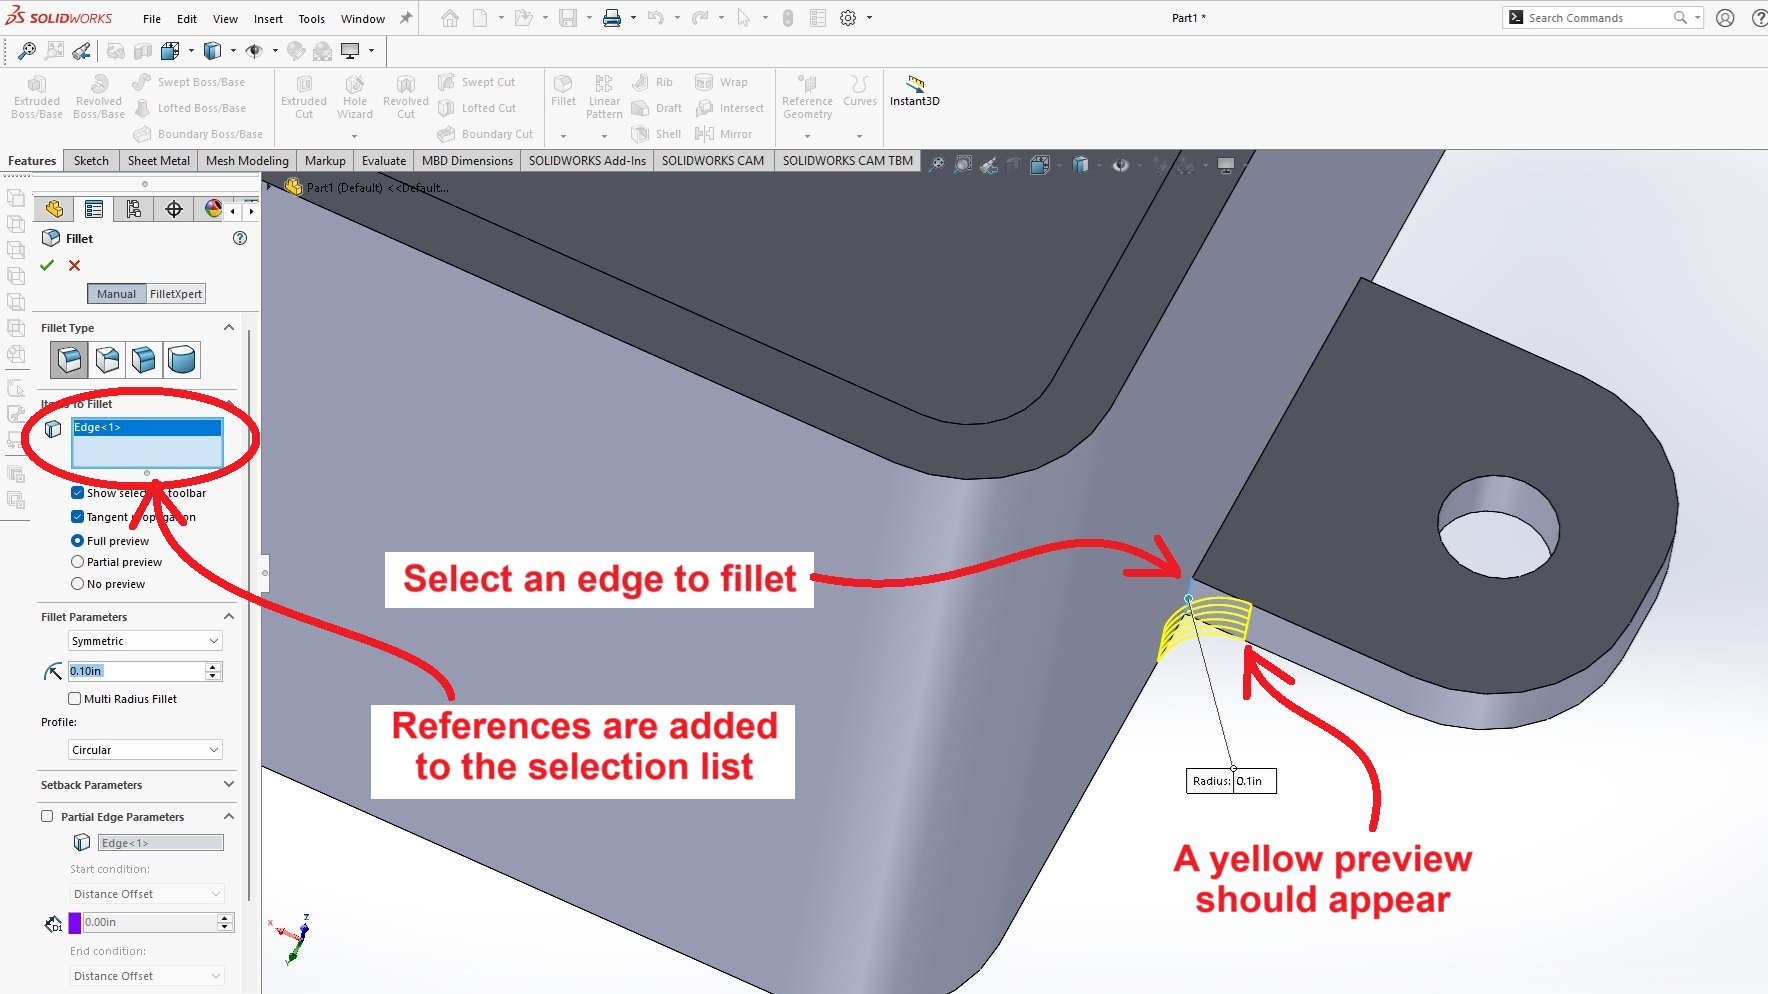Screen dimensions: 1768x994
Task: Open the Fillet help question mark
Action: tap(240, 238)
